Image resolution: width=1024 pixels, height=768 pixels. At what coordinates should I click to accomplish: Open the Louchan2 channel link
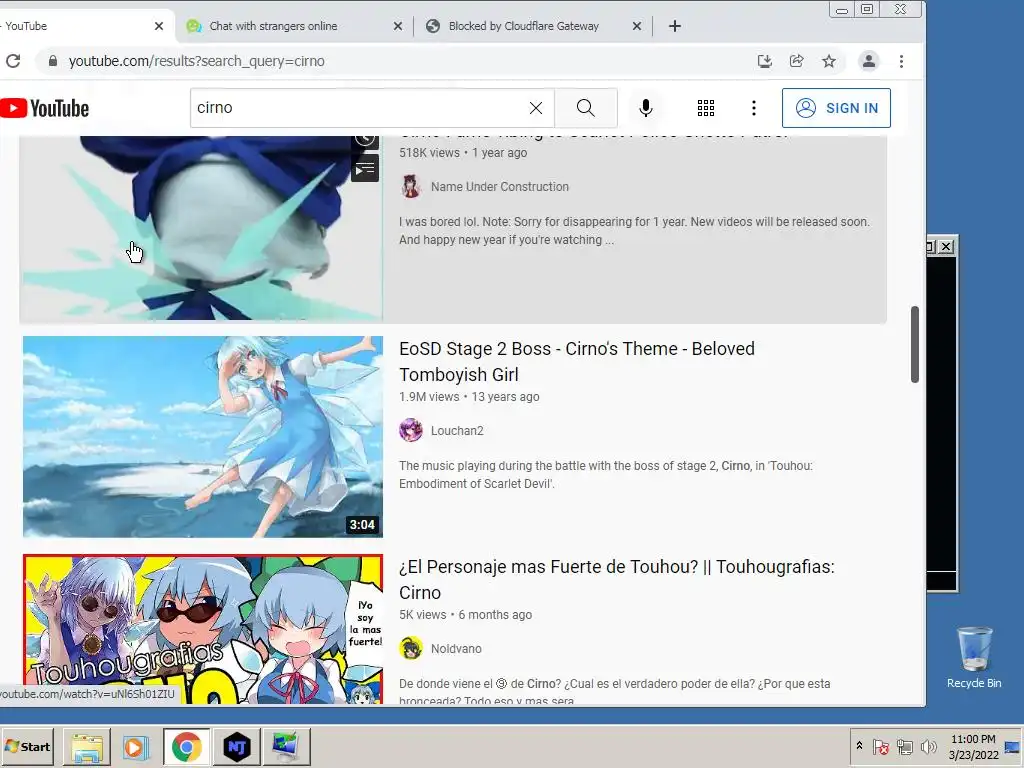click(x=457, y=431)
